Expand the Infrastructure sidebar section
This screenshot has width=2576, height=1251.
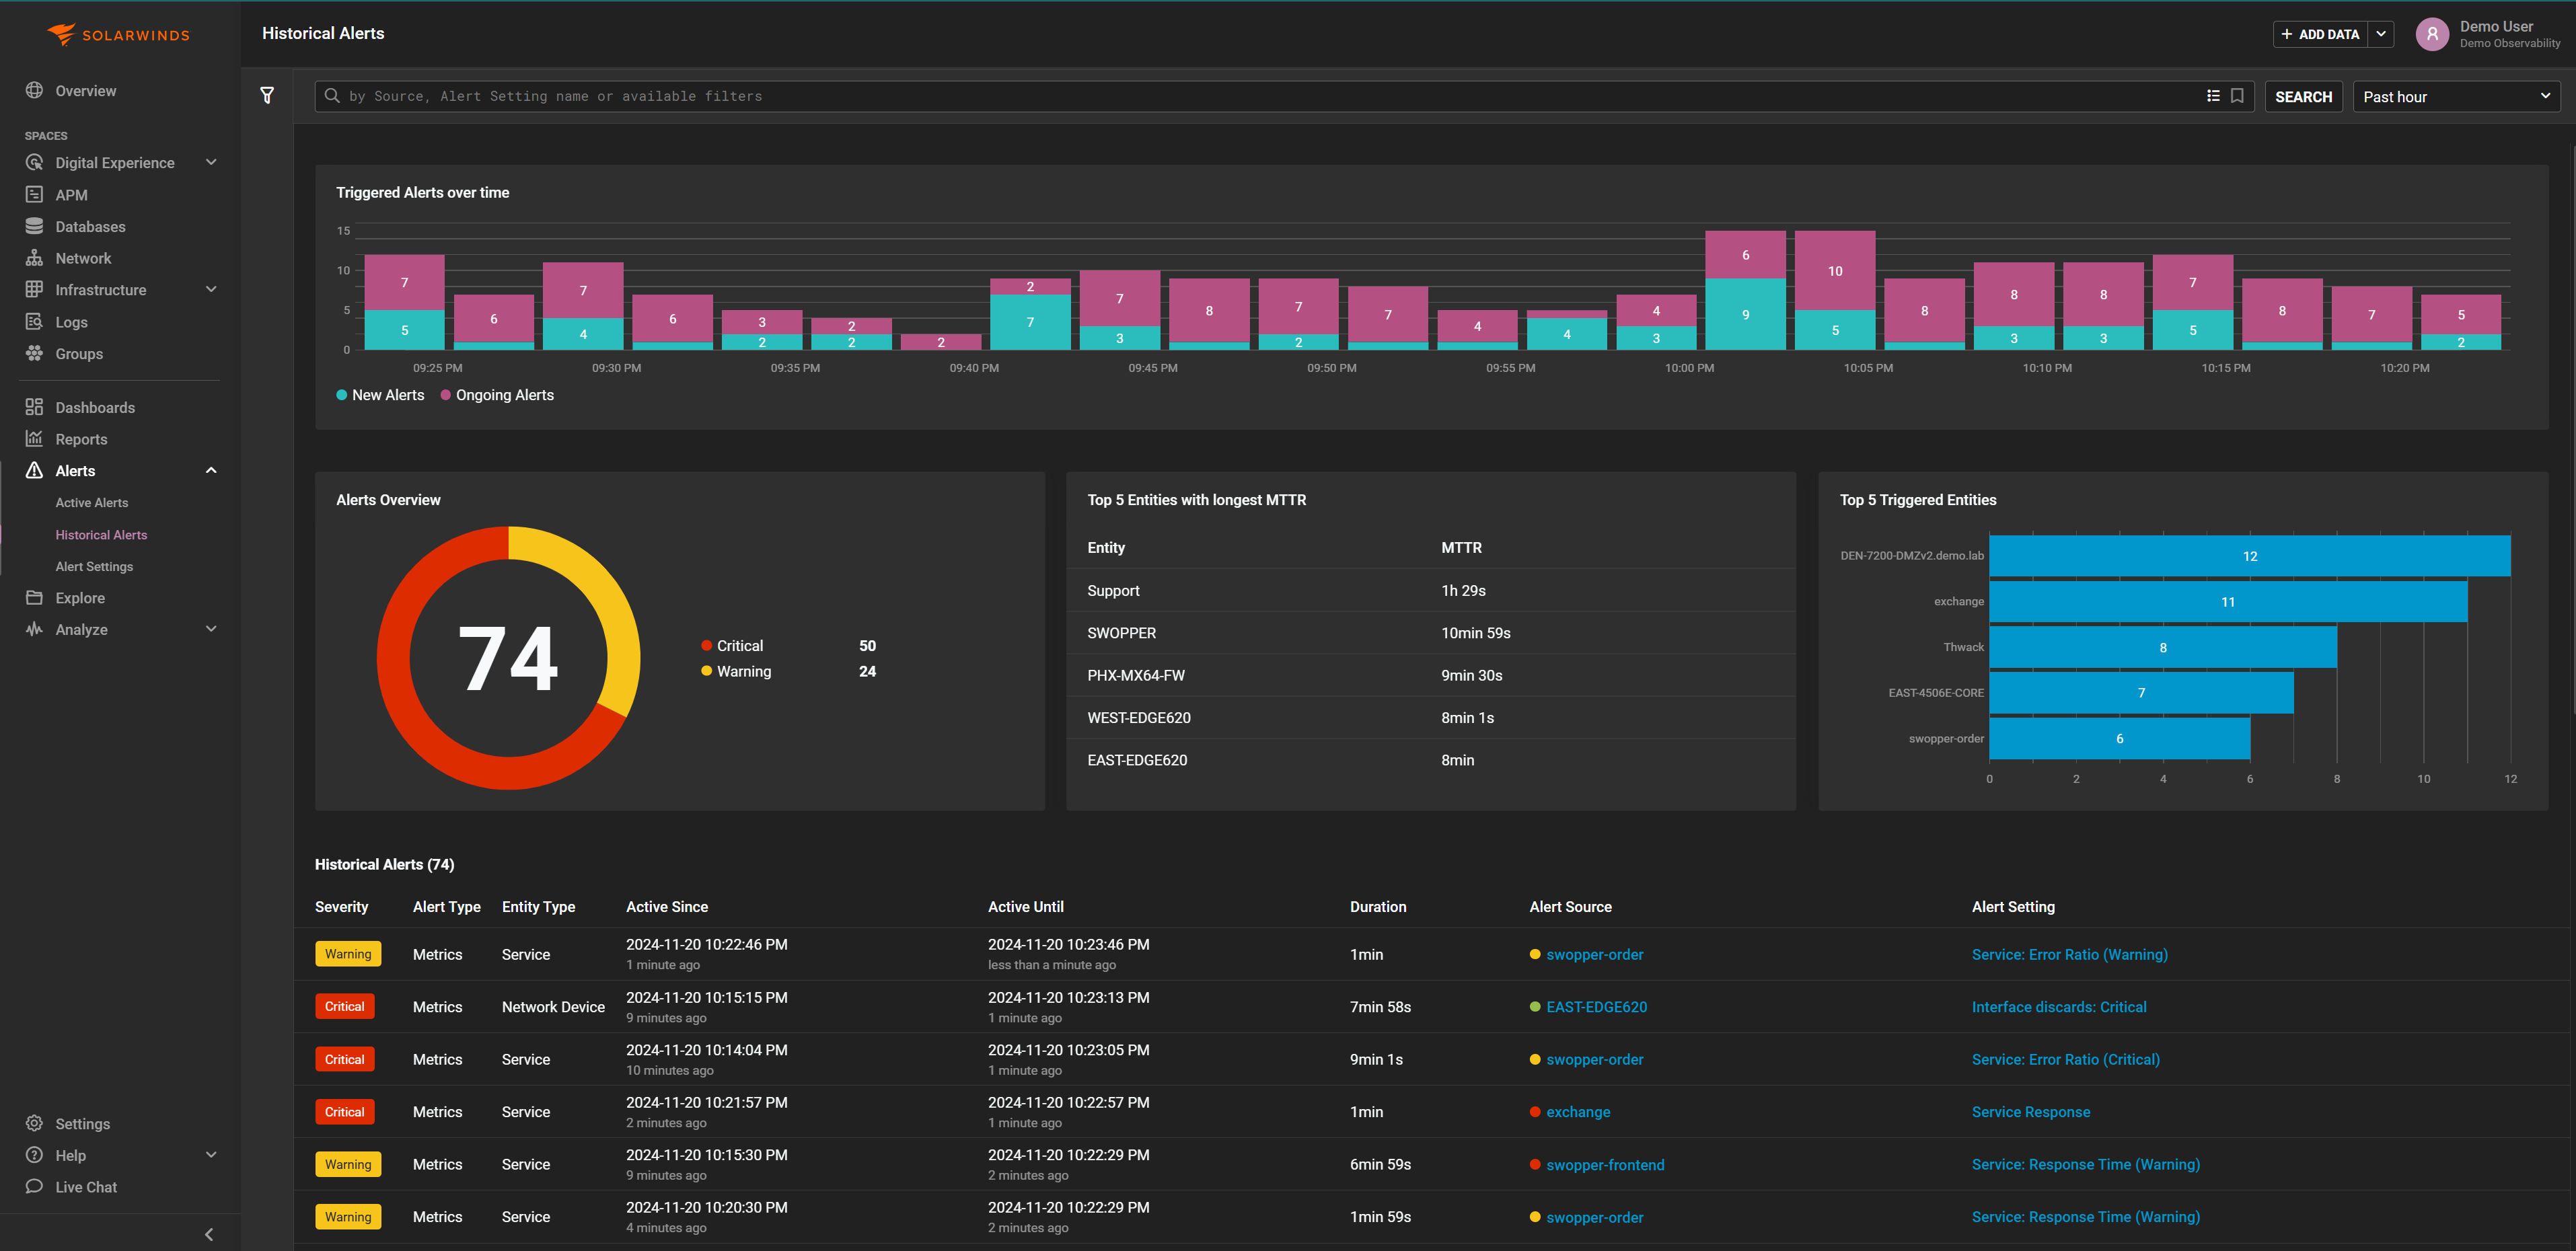coord(210,289)
